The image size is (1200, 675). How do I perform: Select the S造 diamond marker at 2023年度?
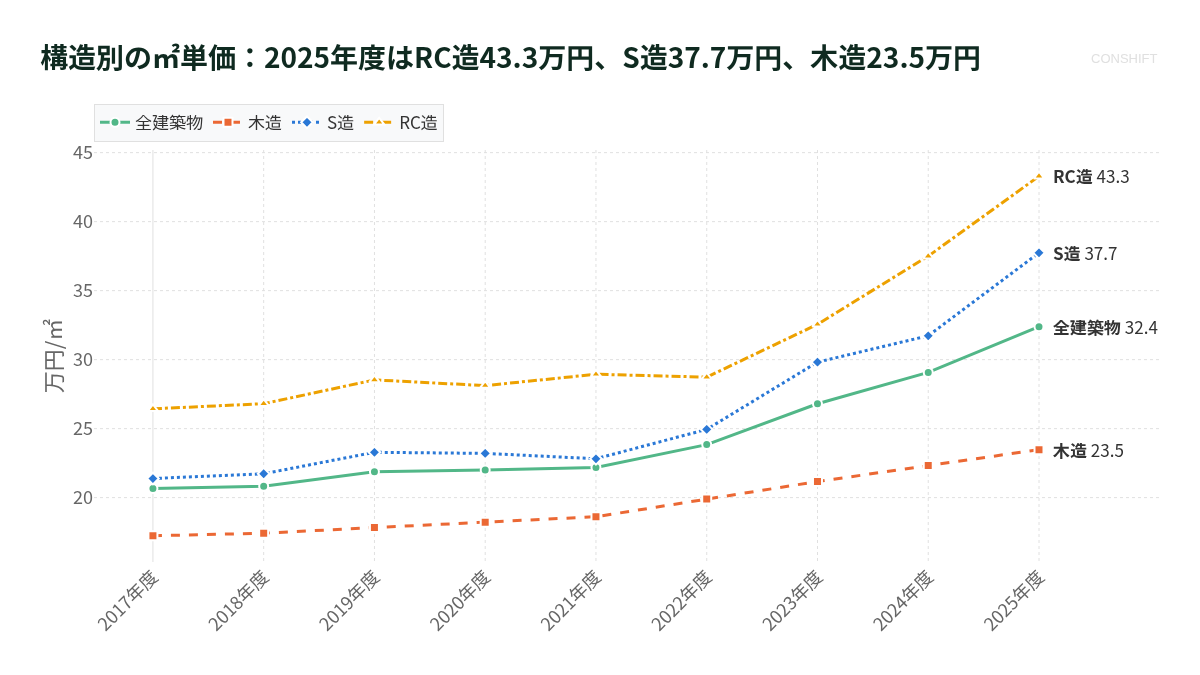(x=817, y=362)
